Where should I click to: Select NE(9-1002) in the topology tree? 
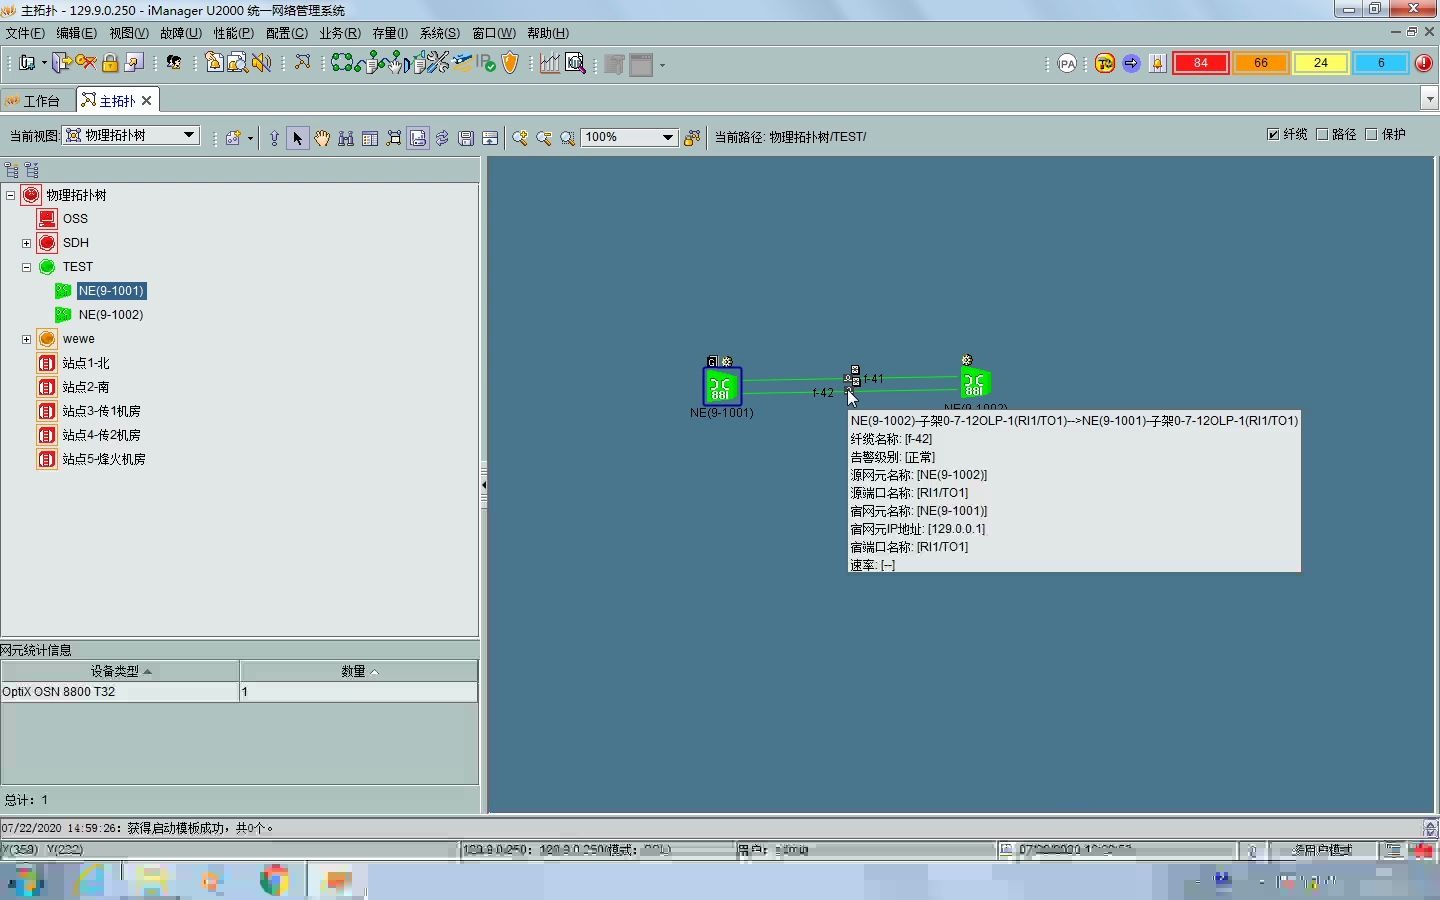pyautogui.click(x=111, y=315)
